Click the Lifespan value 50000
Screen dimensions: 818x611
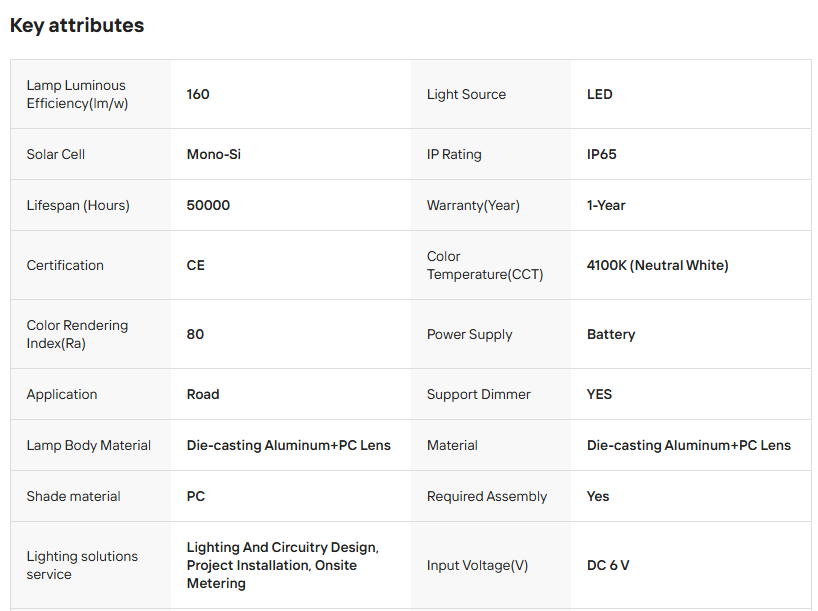[208, 205]
